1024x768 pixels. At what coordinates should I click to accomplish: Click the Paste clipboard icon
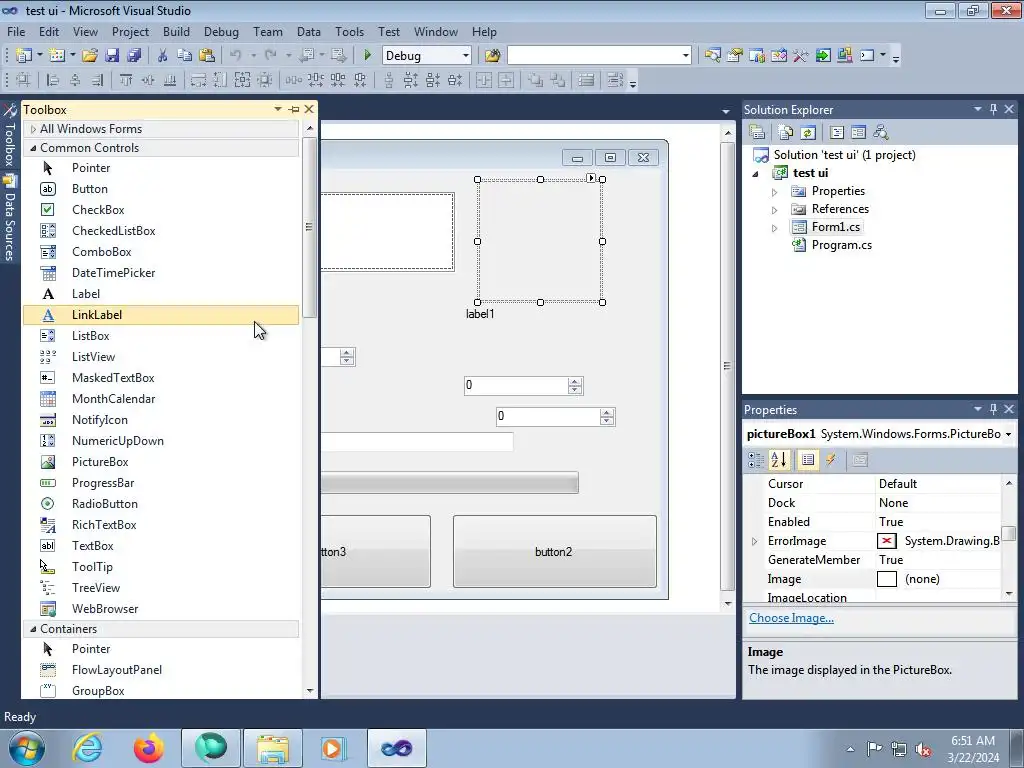[206, 56]
